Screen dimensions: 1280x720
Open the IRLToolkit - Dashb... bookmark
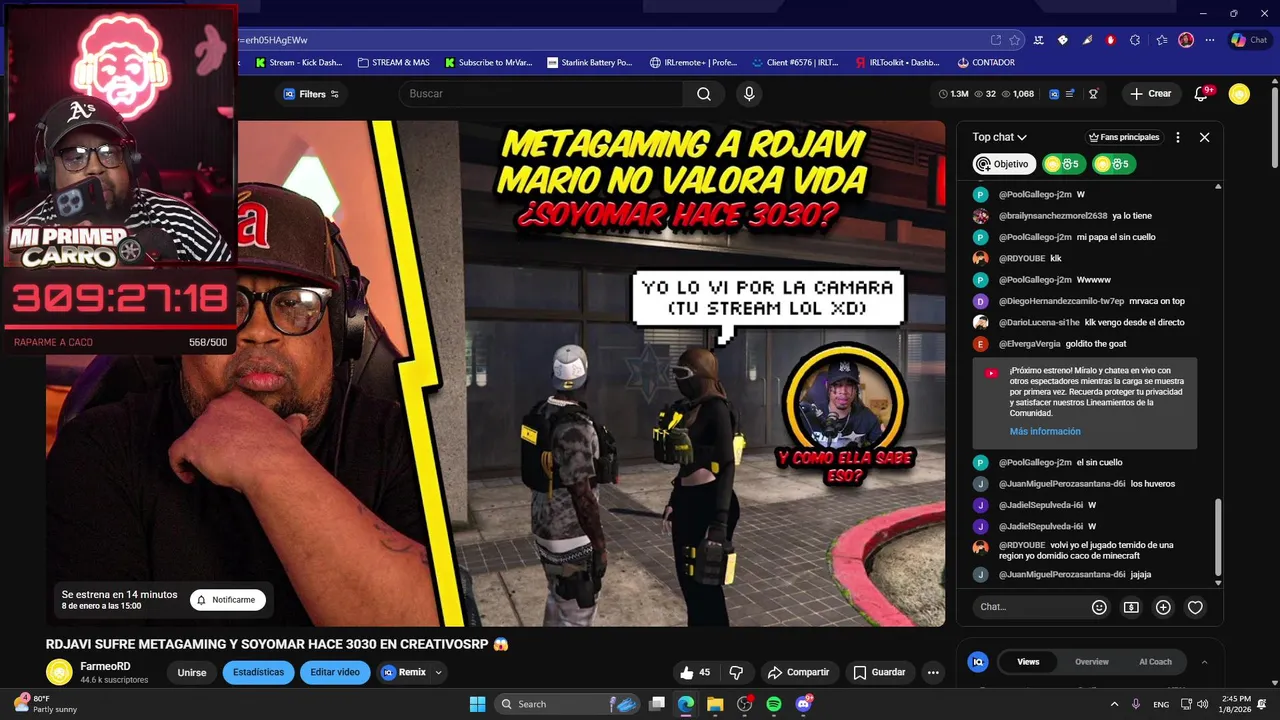(x=897, y=62)
